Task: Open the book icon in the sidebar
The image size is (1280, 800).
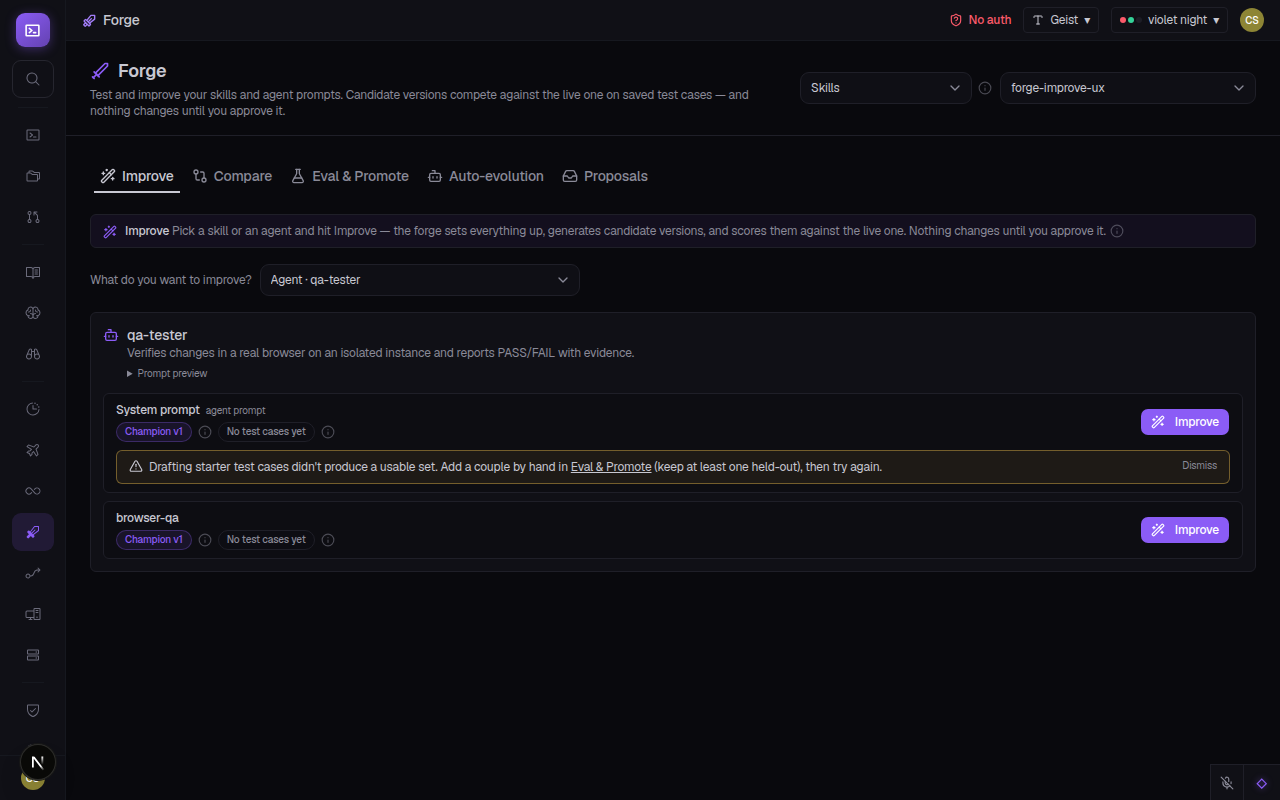Action: [x=33, y=272]
